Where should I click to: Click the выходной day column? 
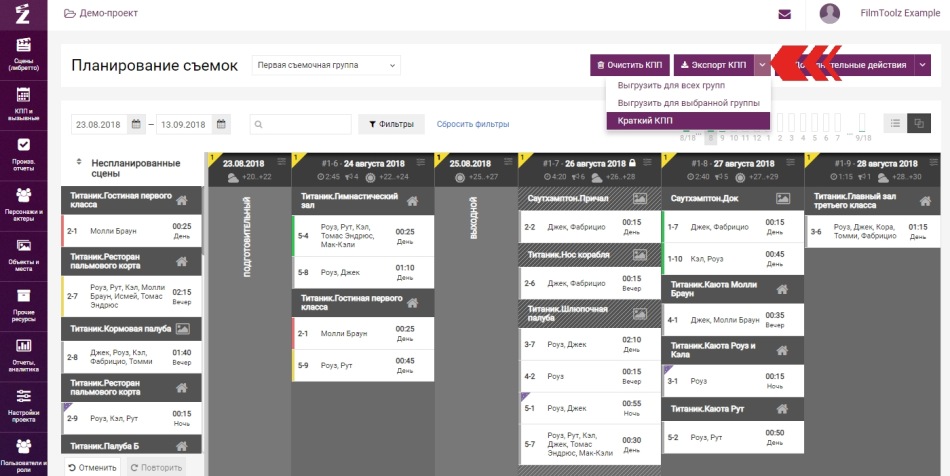tap(474, 331)
